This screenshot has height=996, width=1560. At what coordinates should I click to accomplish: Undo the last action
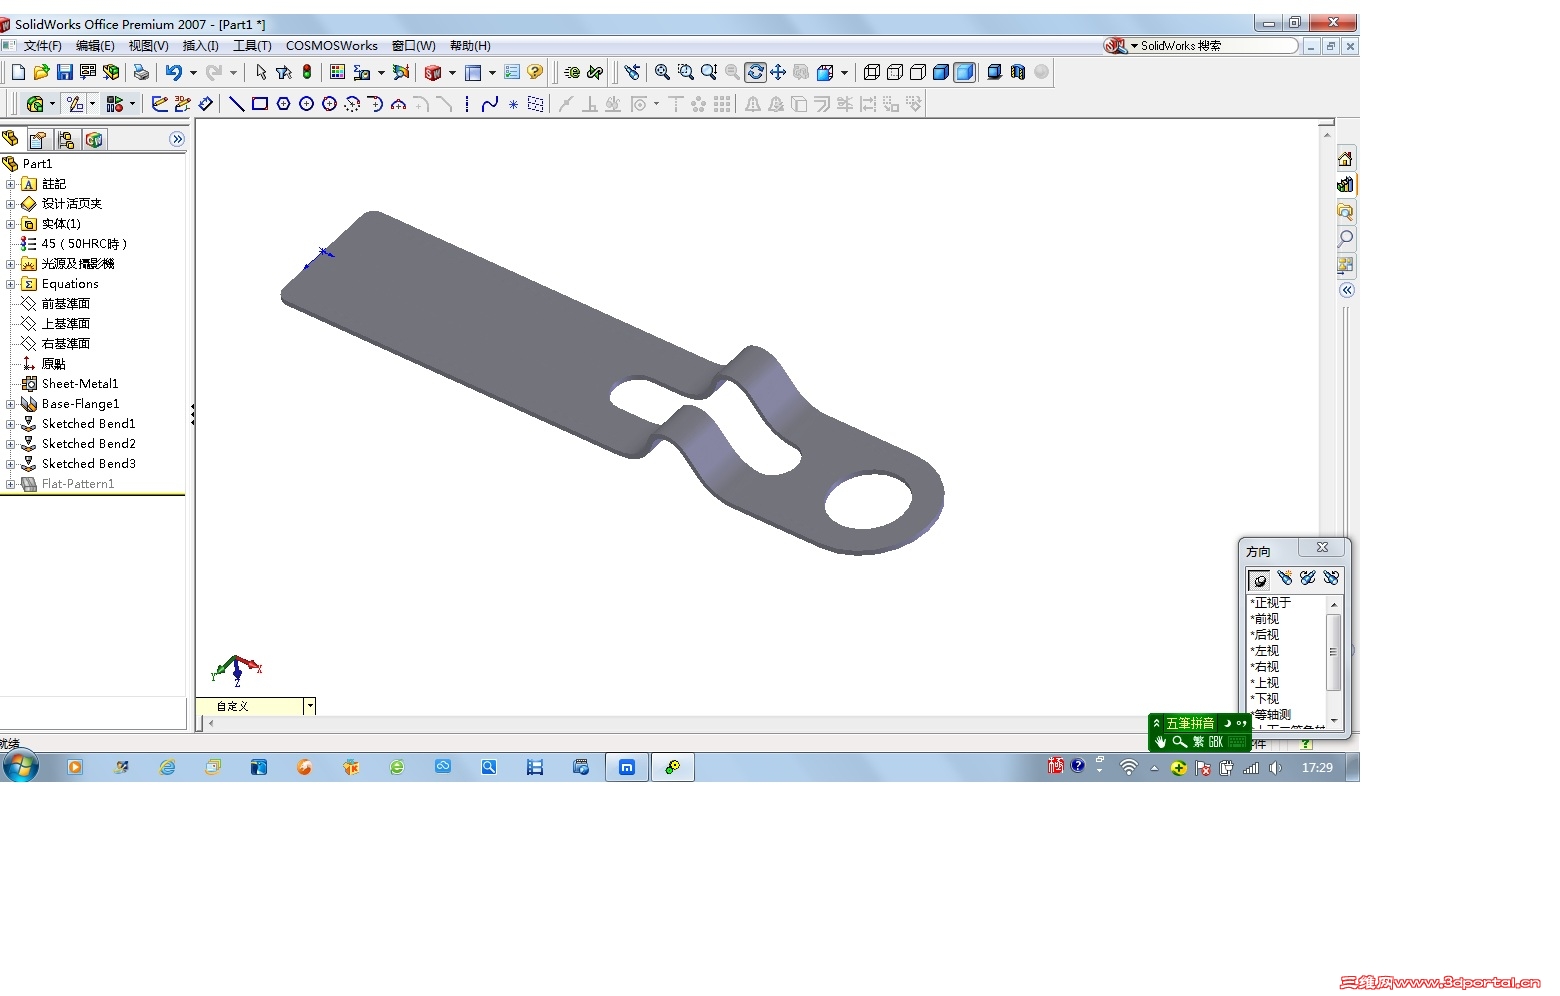pyautogui.click(x=174, y=72)
